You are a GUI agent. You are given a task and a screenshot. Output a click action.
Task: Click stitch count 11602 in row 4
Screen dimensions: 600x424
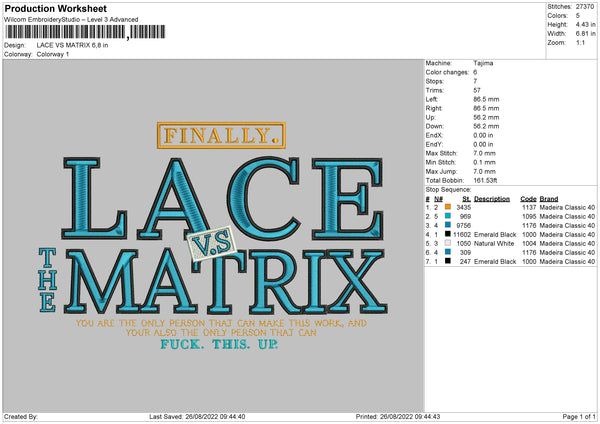click(x=462, y=235)
